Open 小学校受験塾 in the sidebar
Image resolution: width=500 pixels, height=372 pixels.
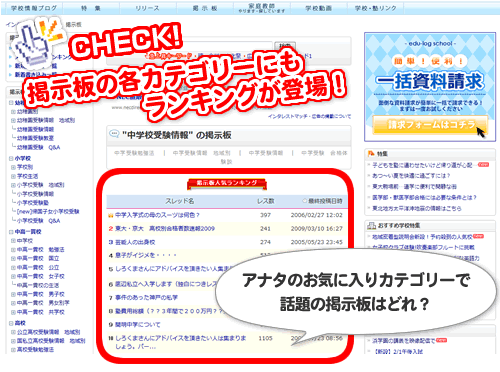(x=33, y=203)
